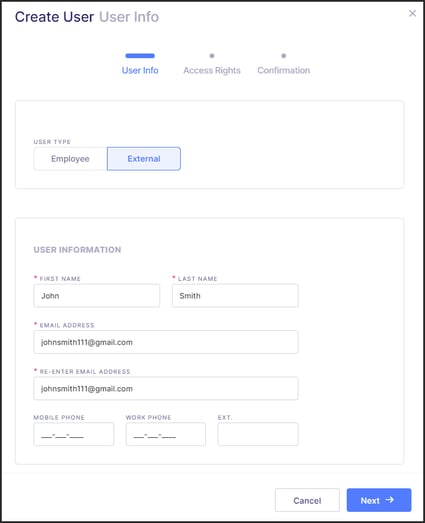Focus the Mobile Phone input
Viewport: 425px width, 523px height.
(x=74, y=434)
